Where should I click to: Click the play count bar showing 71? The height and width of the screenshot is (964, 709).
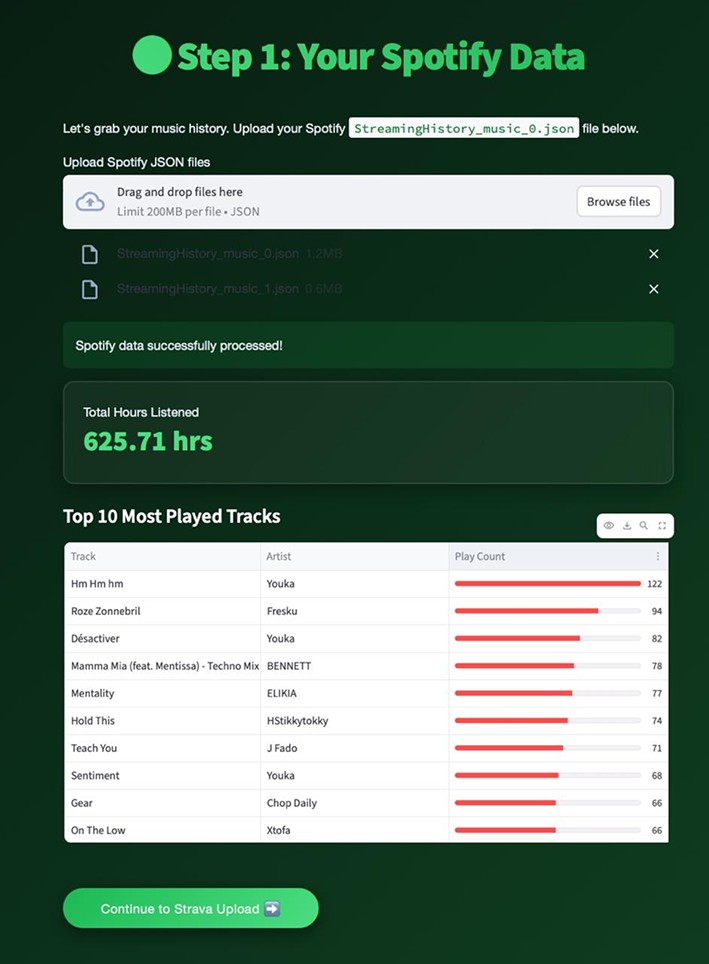pyautogui.click(x=547, y=748)
